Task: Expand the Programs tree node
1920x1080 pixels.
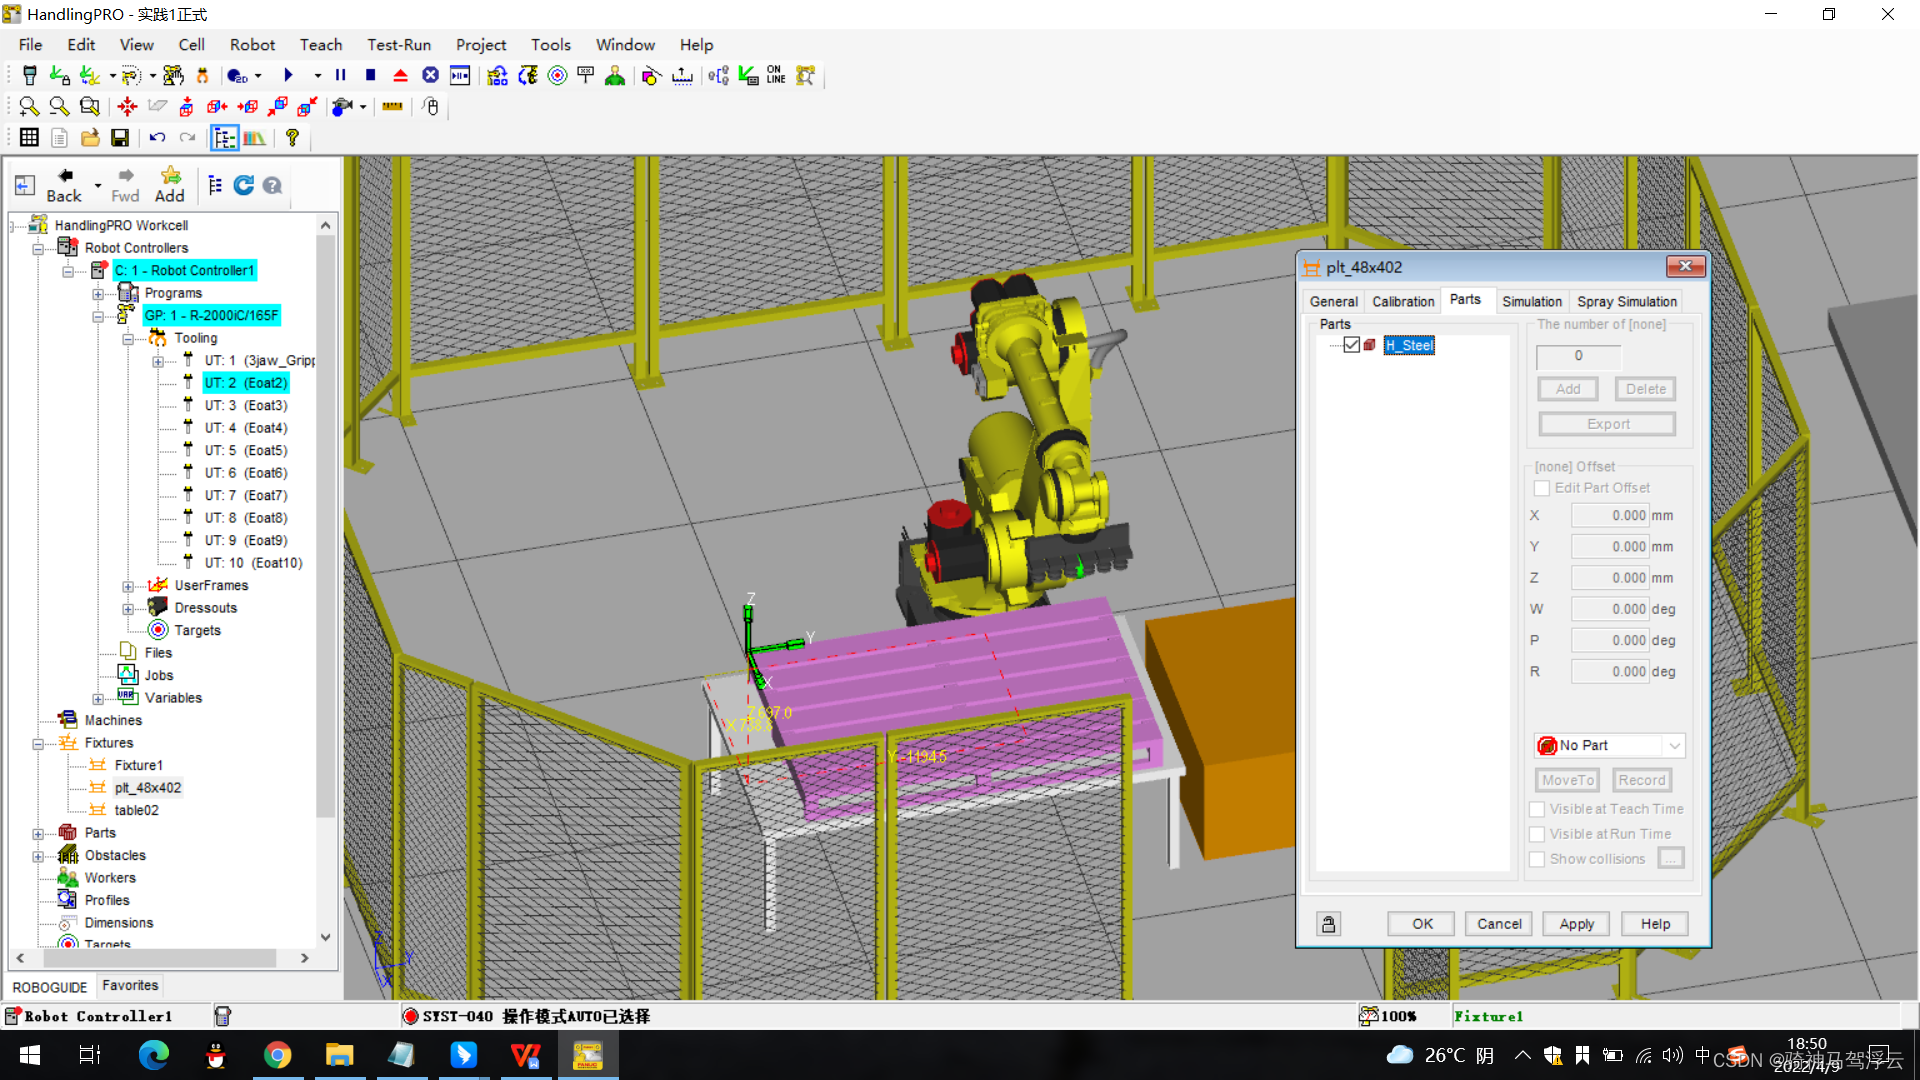Action: pos(98,294)
